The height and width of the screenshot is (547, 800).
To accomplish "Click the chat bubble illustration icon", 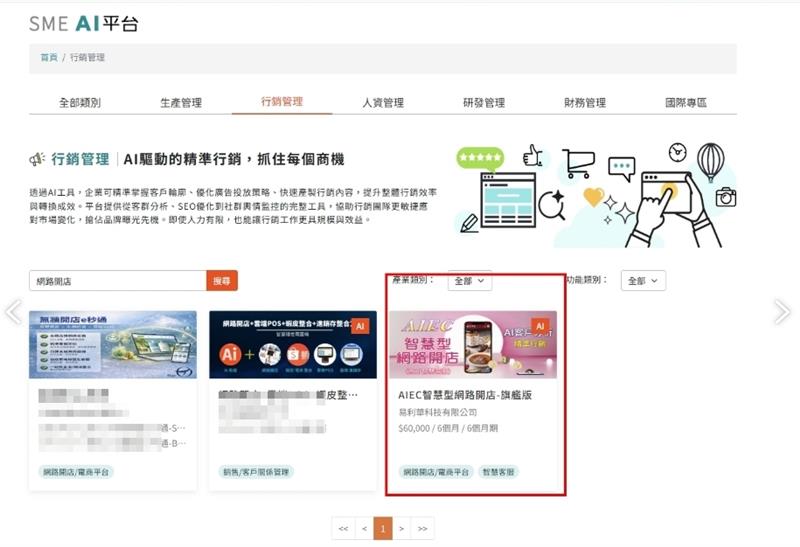I will point(621,168).
